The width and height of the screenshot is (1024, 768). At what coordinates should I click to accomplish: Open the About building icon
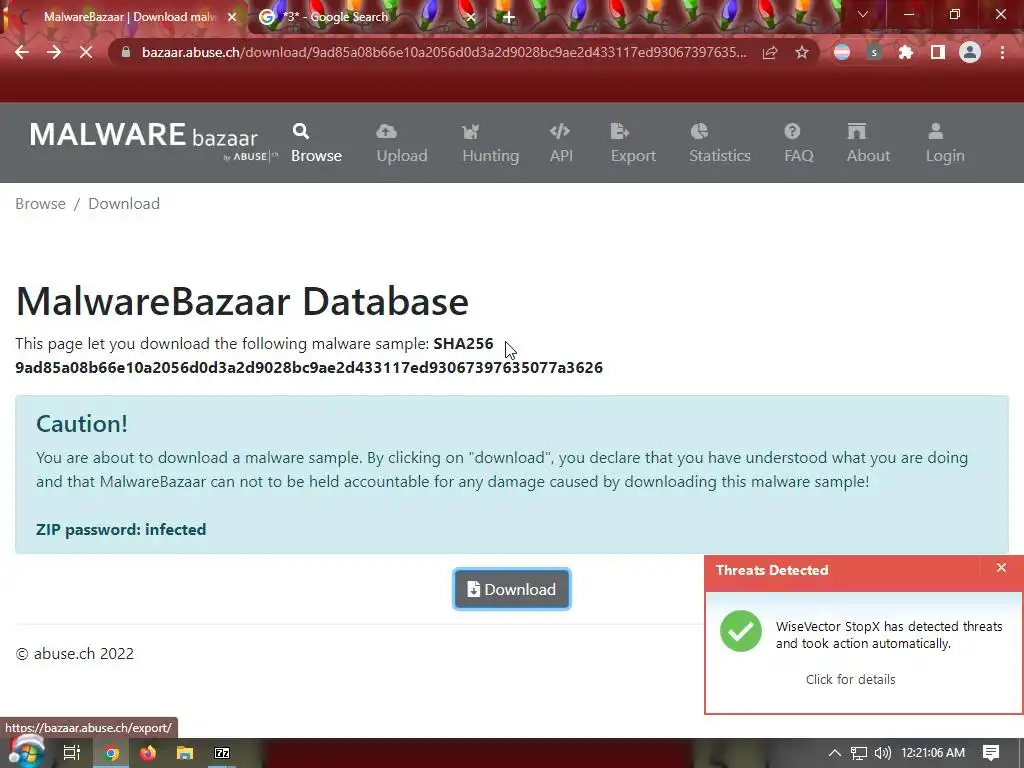point(856,131)
